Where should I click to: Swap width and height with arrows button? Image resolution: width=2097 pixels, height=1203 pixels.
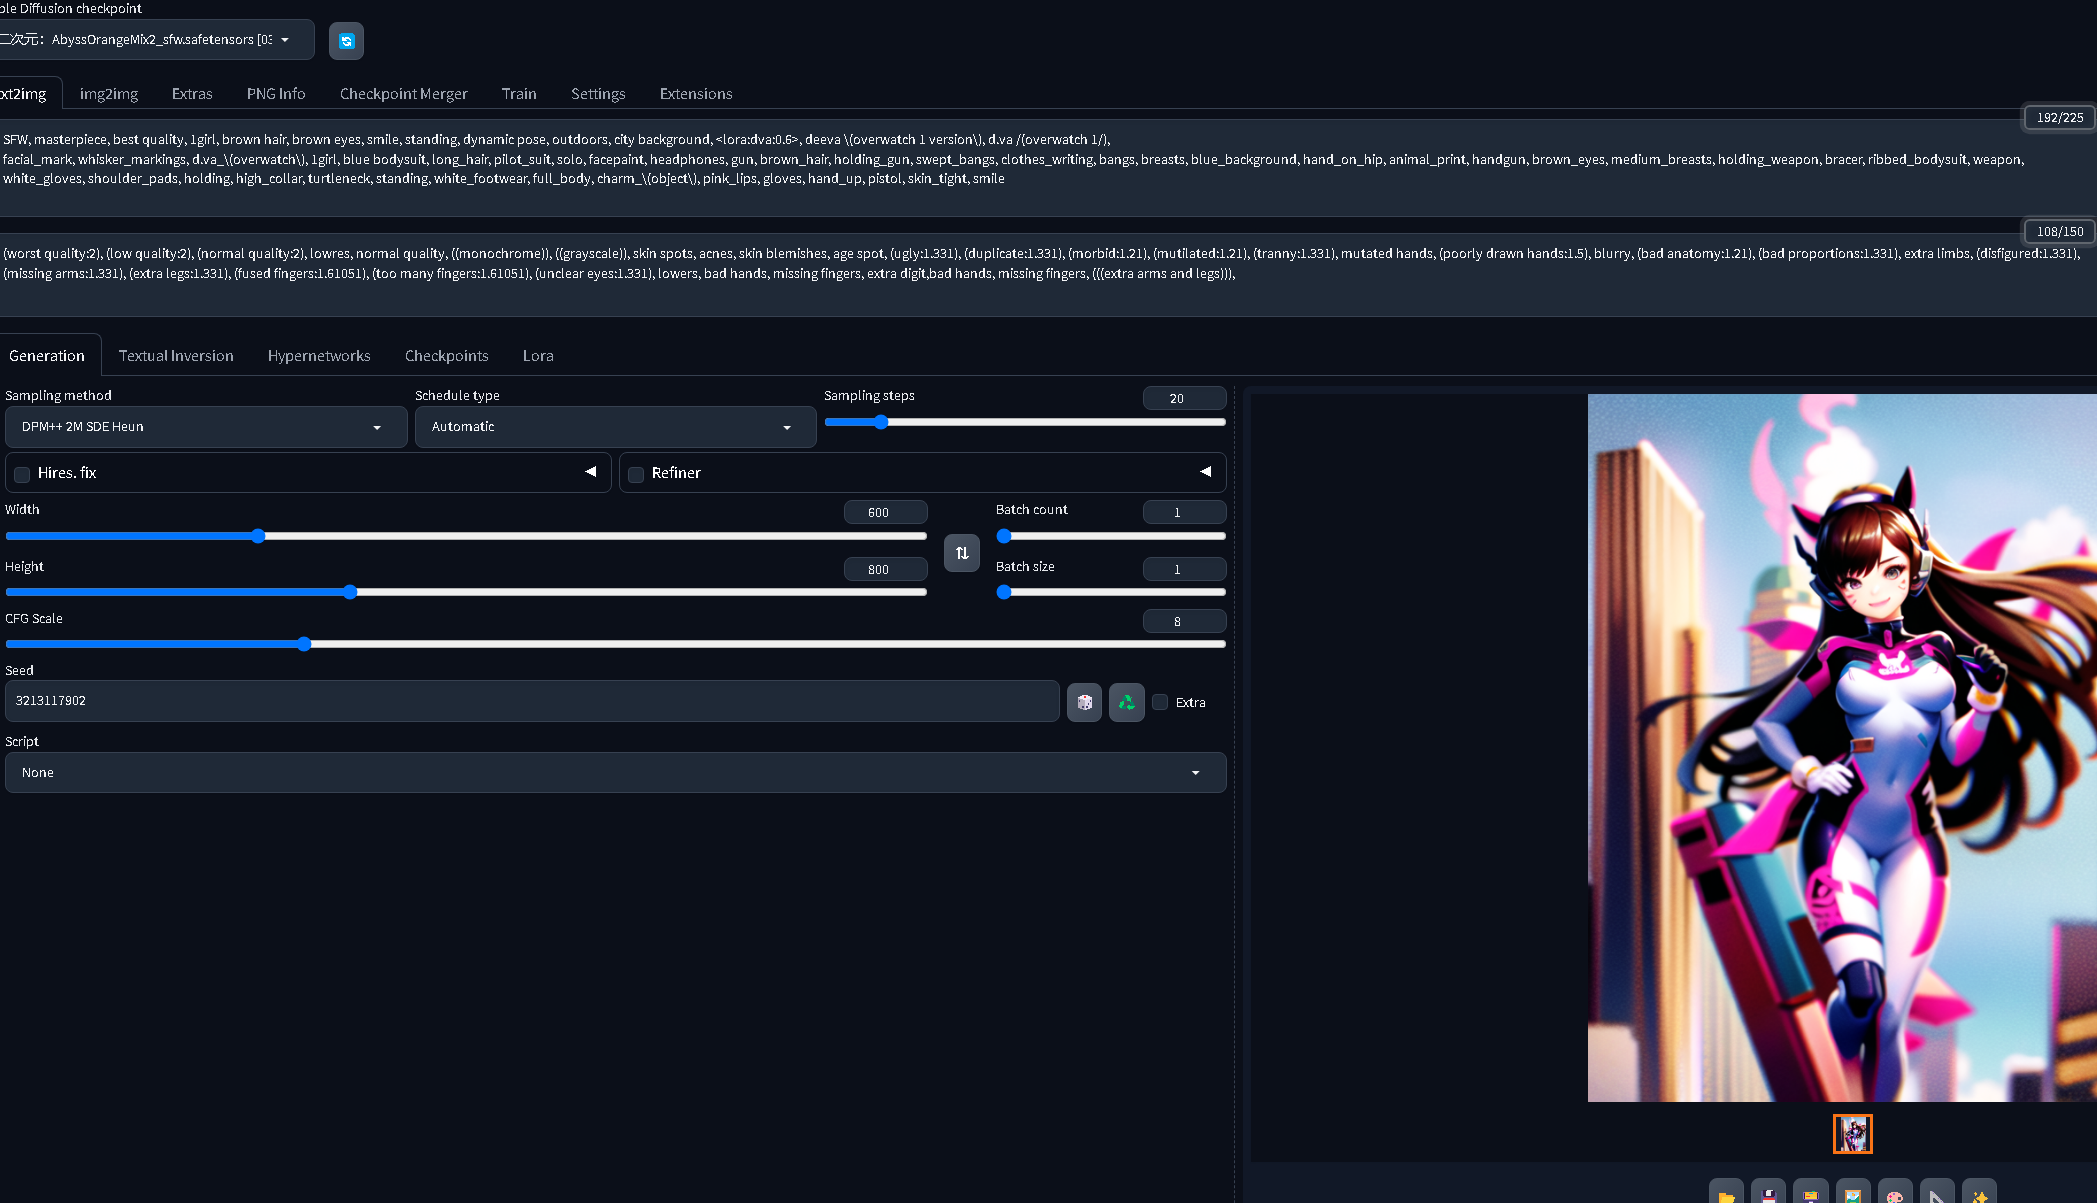point(962,553)
